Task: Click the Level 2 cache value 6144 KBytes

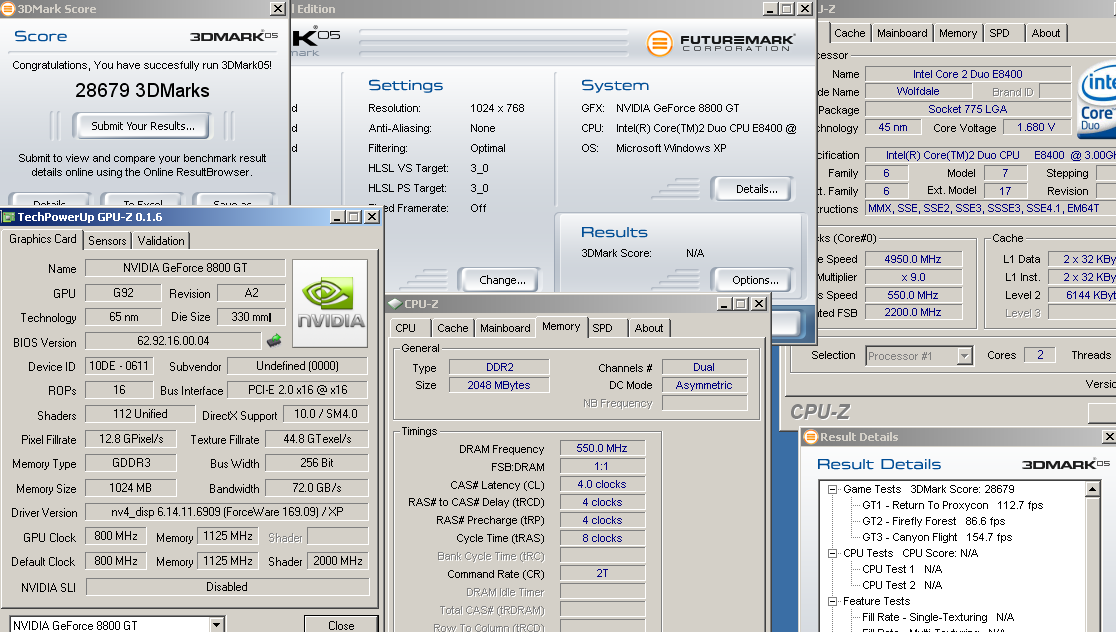Action: tap(1083, 295)
